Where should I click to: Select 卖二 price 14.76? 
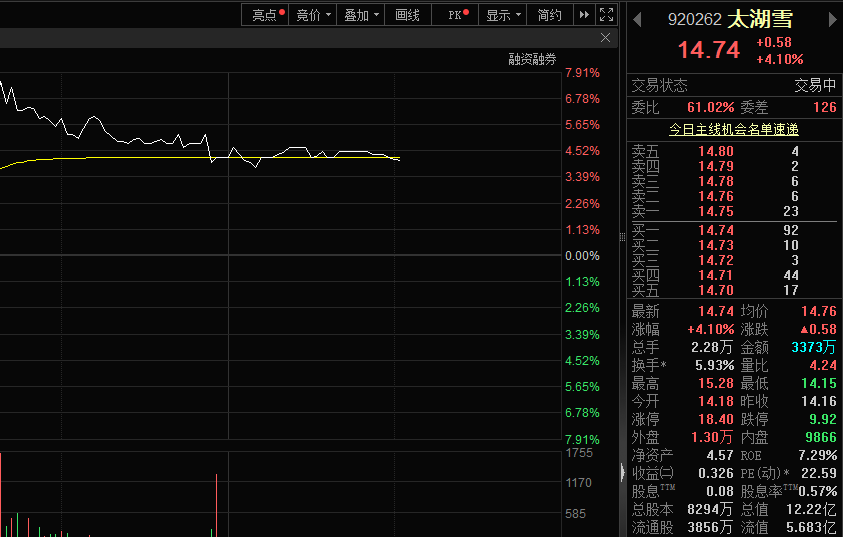tap(716, 197)
